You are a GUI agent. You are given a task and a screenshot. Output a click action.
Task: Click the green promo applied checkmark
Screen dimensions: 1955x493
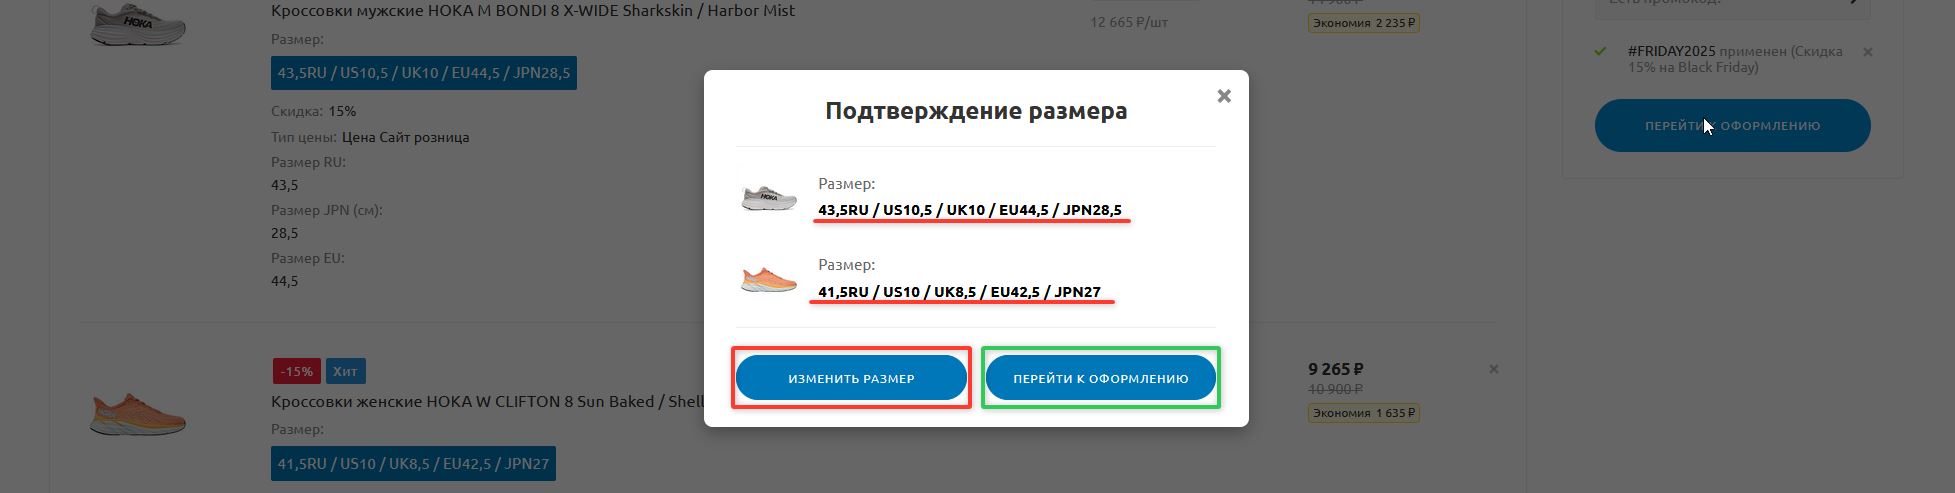point(1600,51)
